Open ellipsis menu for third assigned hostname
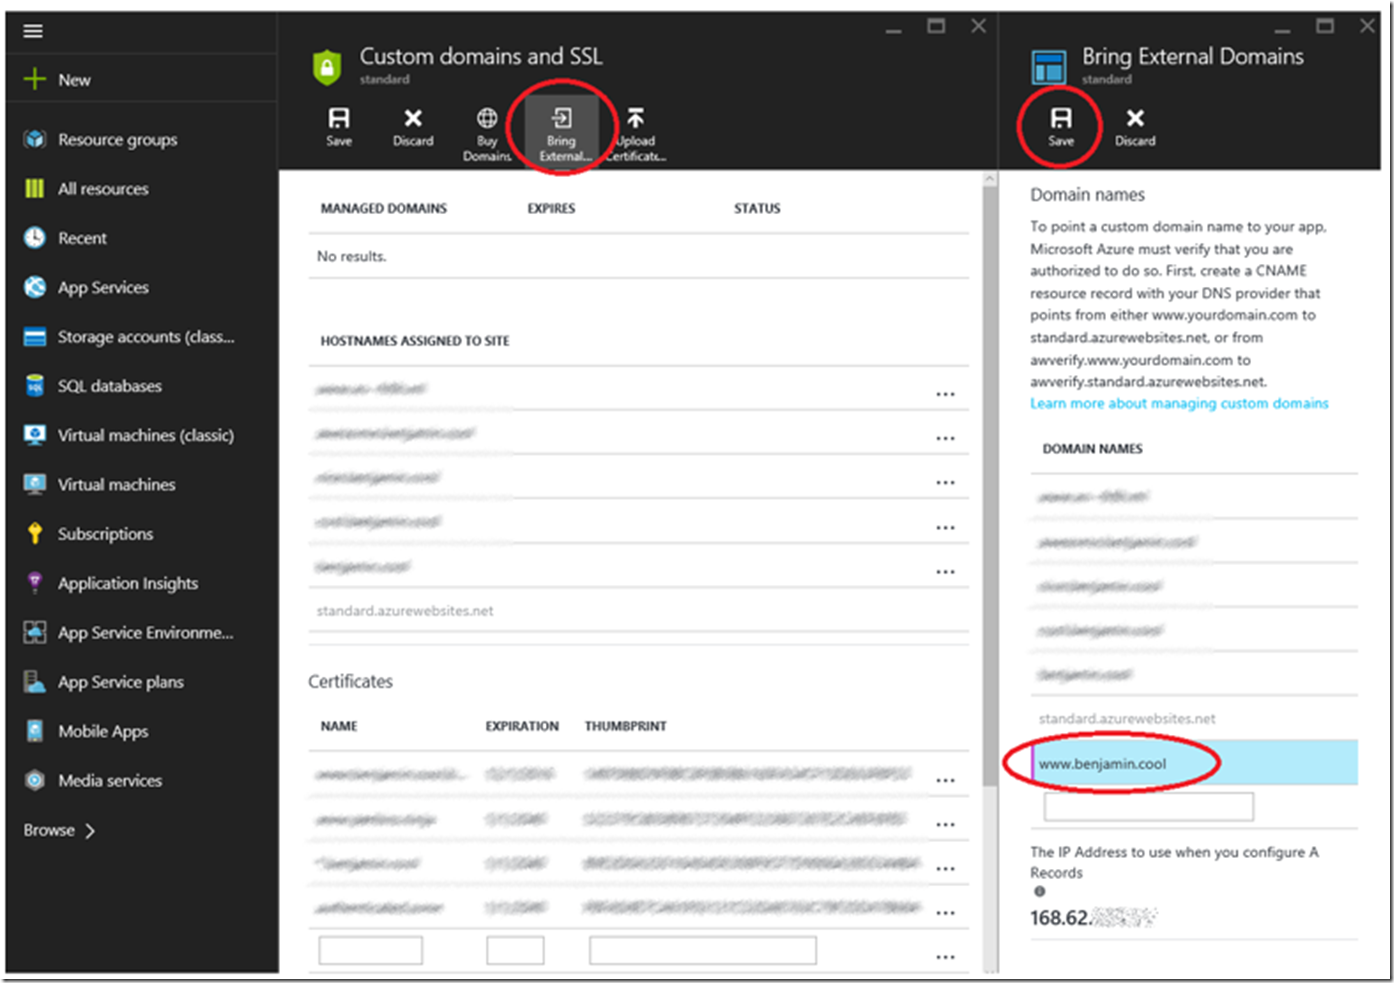The image size is (1394, 983). (945, 482)
